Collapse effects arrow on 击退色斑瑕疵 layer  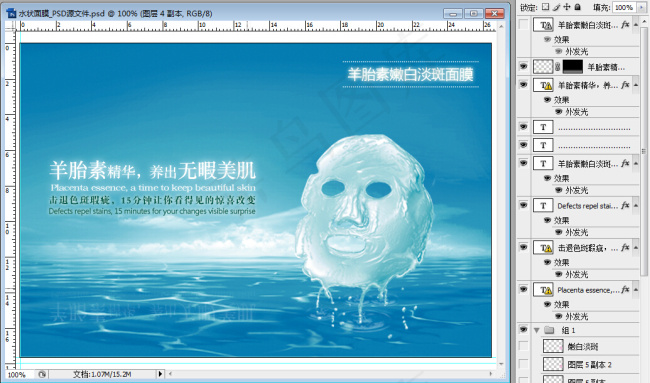tap(635, 248)
